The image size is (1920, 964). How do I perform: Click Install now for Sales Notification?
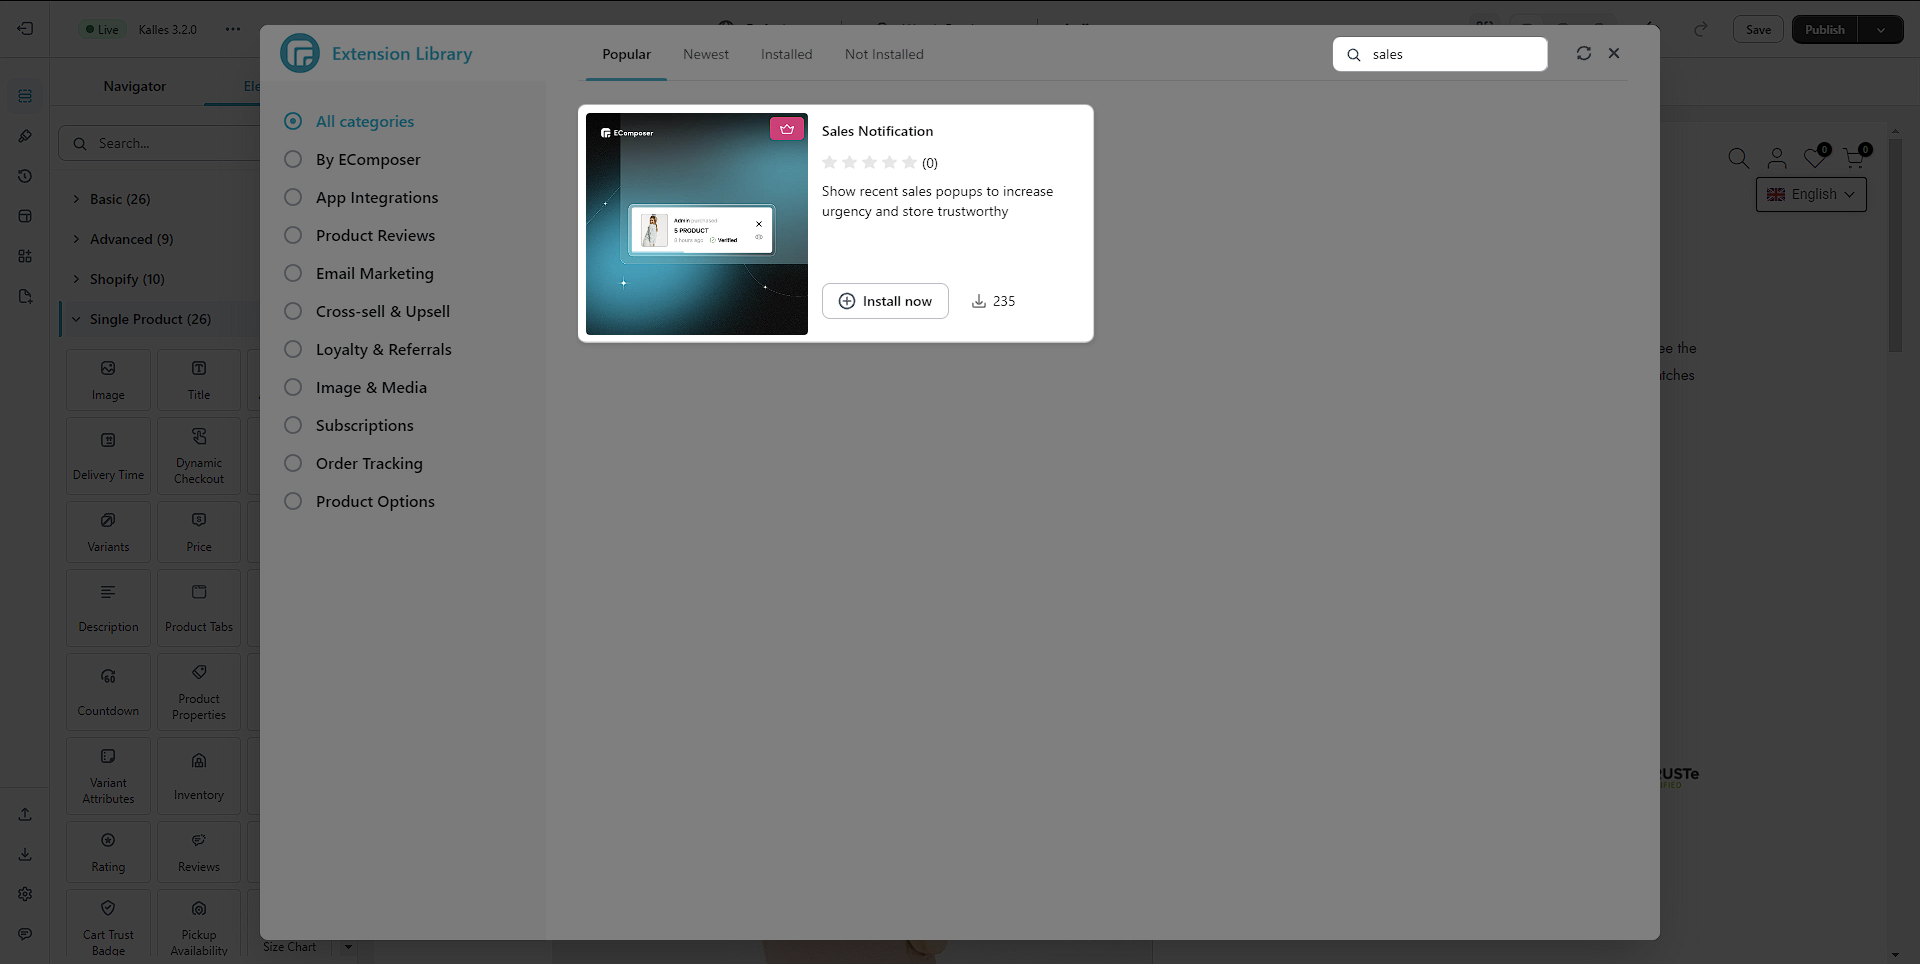885,301
